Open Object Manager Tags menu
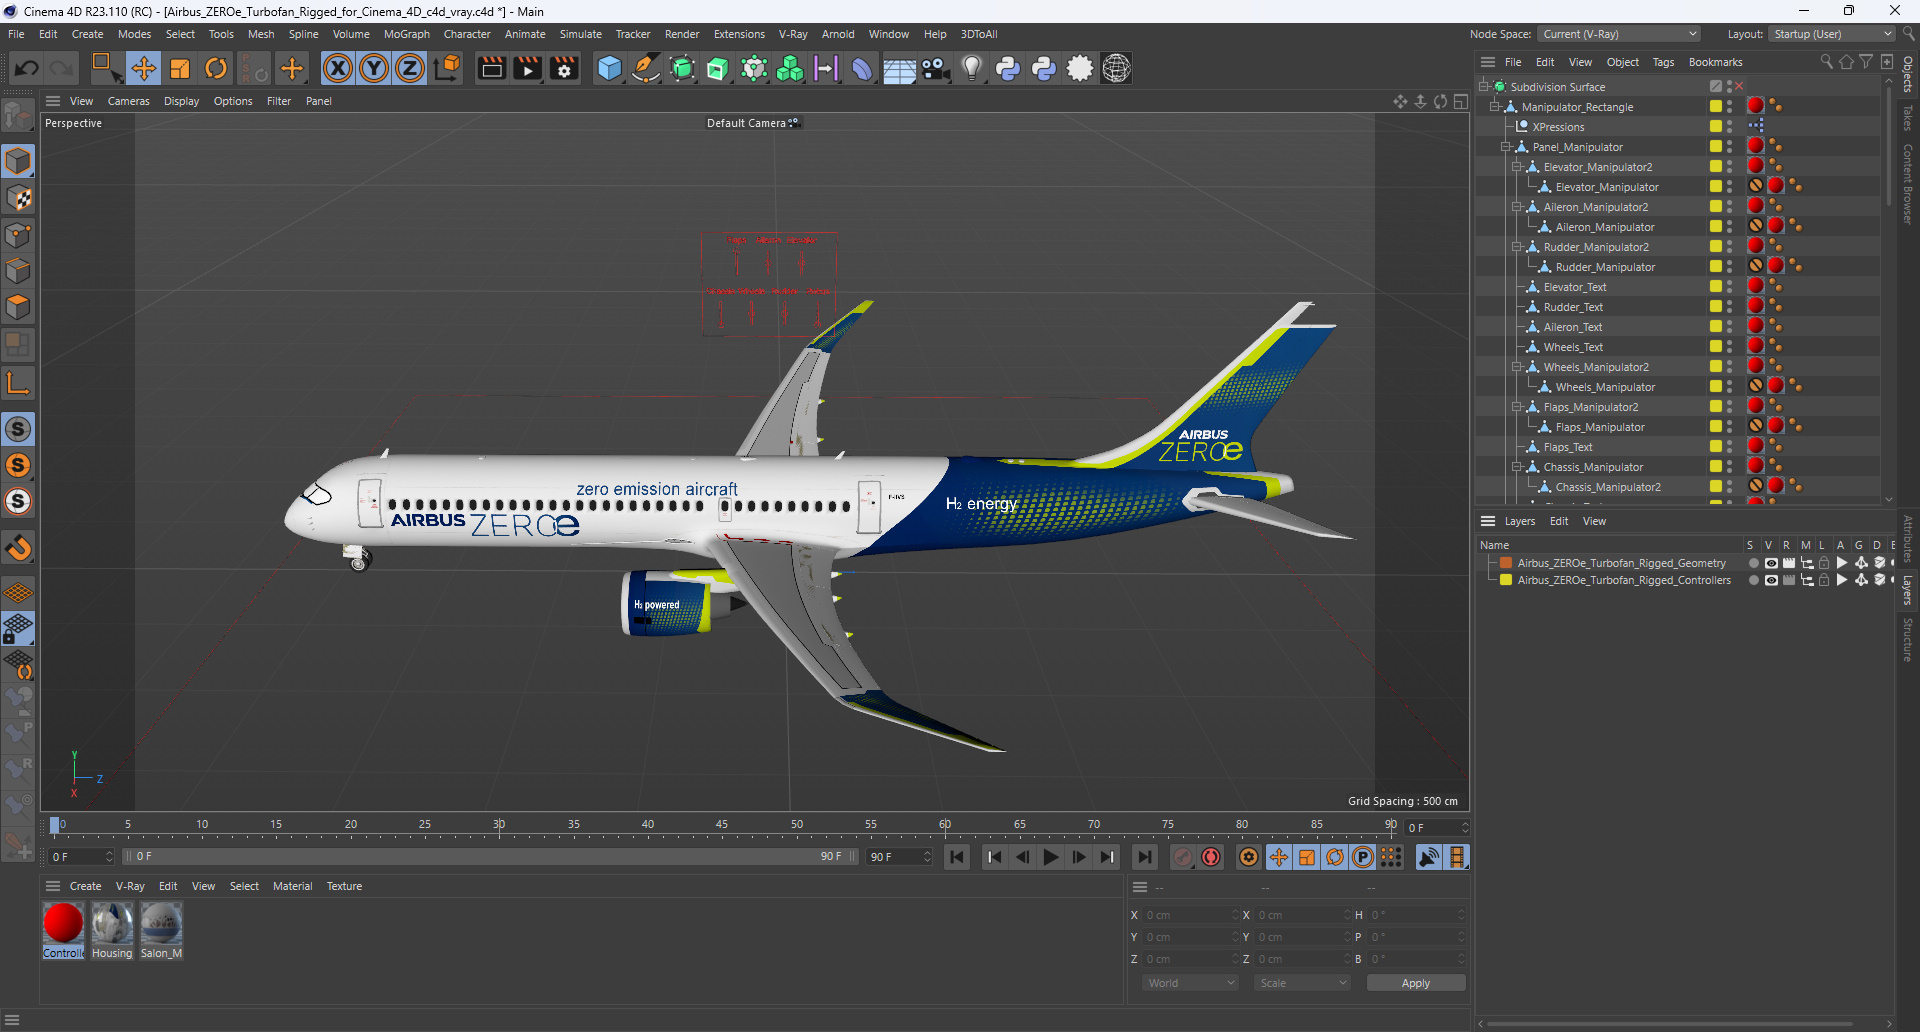 pos(1663,62)
